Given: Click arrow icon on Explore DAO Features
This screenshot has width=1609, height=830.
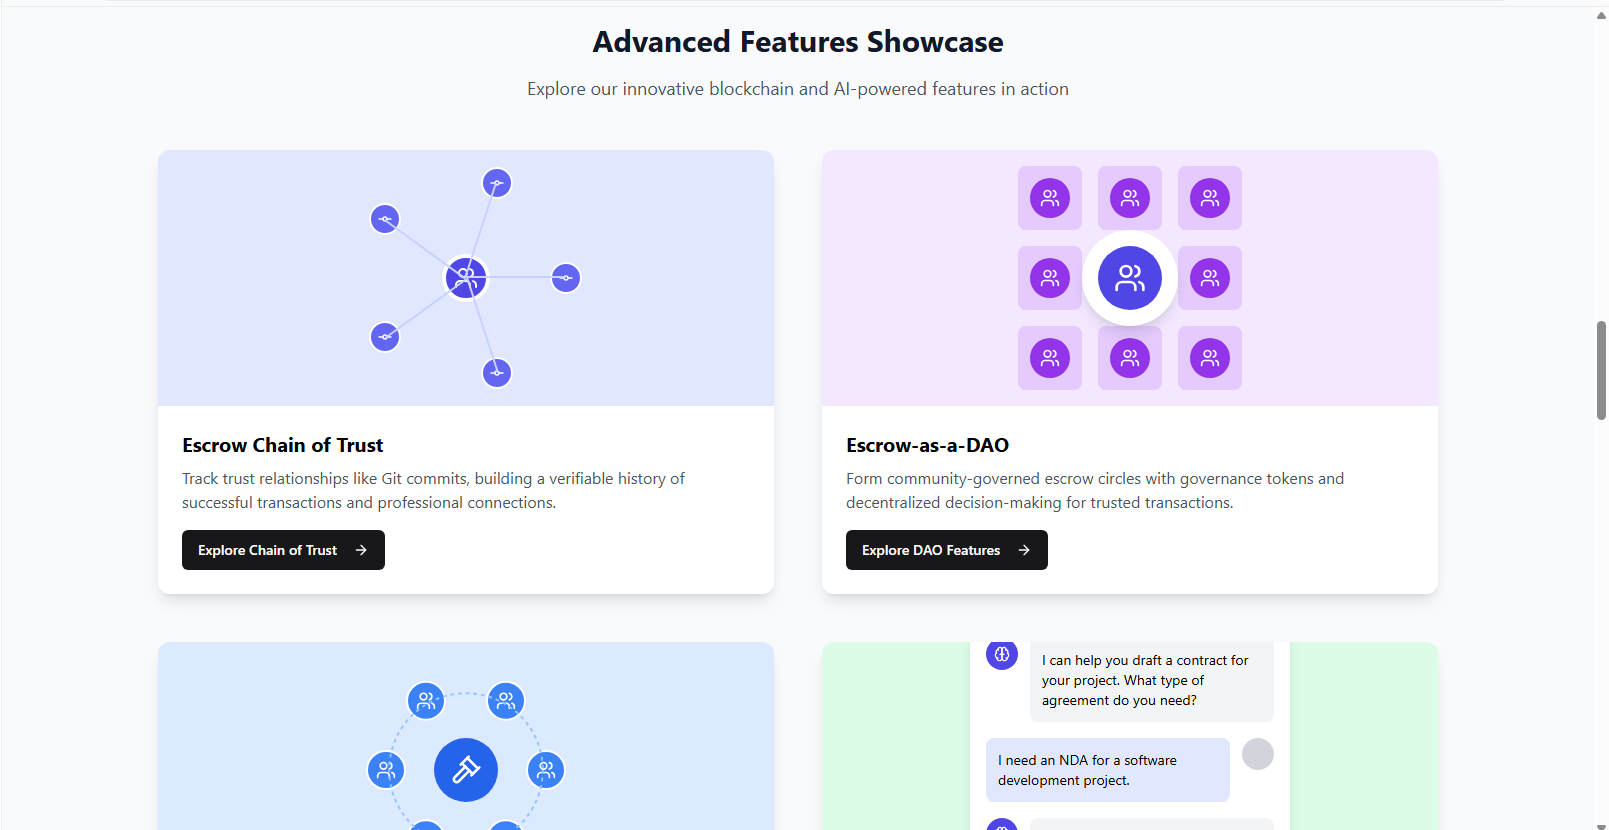Looking at the screenshot, I should tap(1024, 550).
